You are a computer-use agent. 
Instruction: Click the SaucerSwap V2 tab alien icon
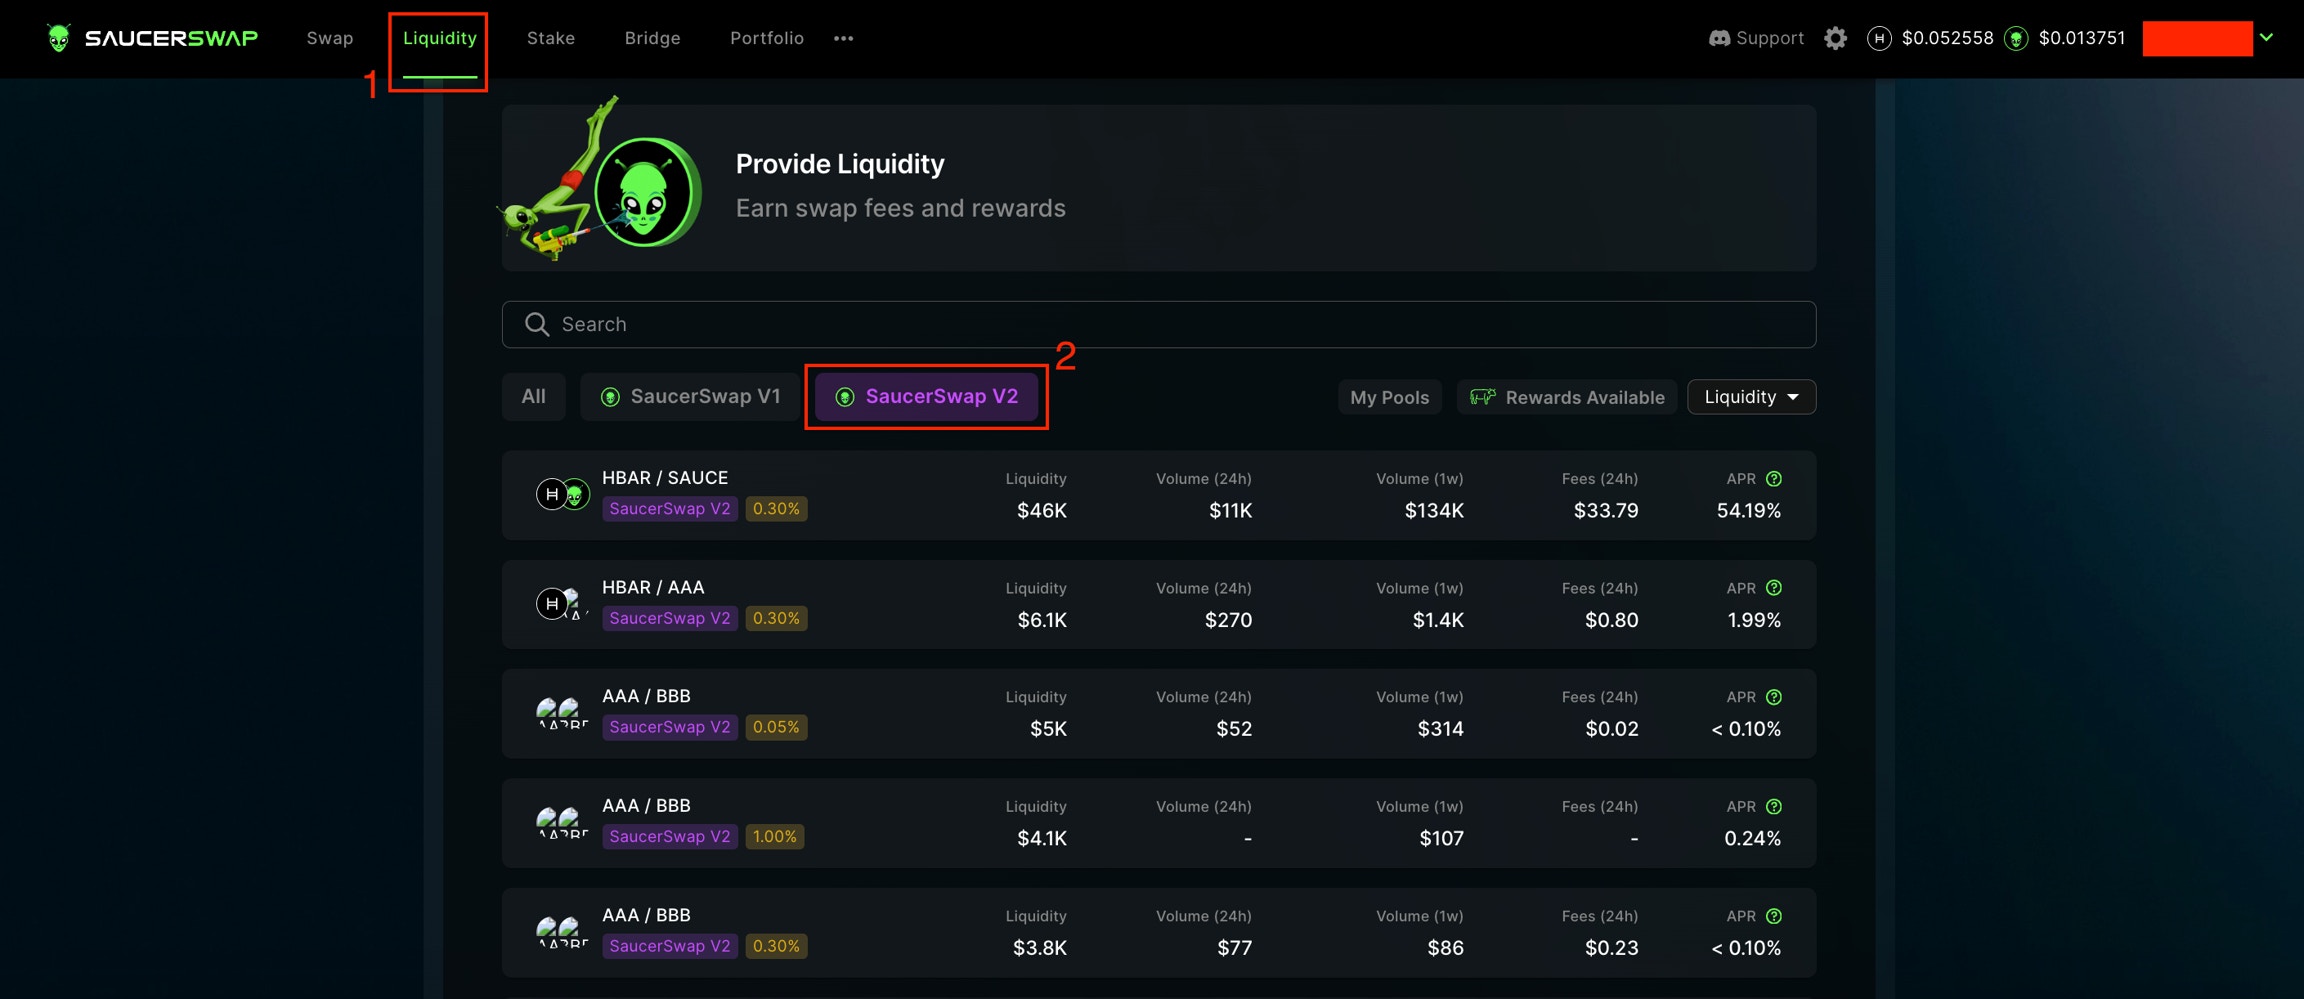[x=845, y=397]
